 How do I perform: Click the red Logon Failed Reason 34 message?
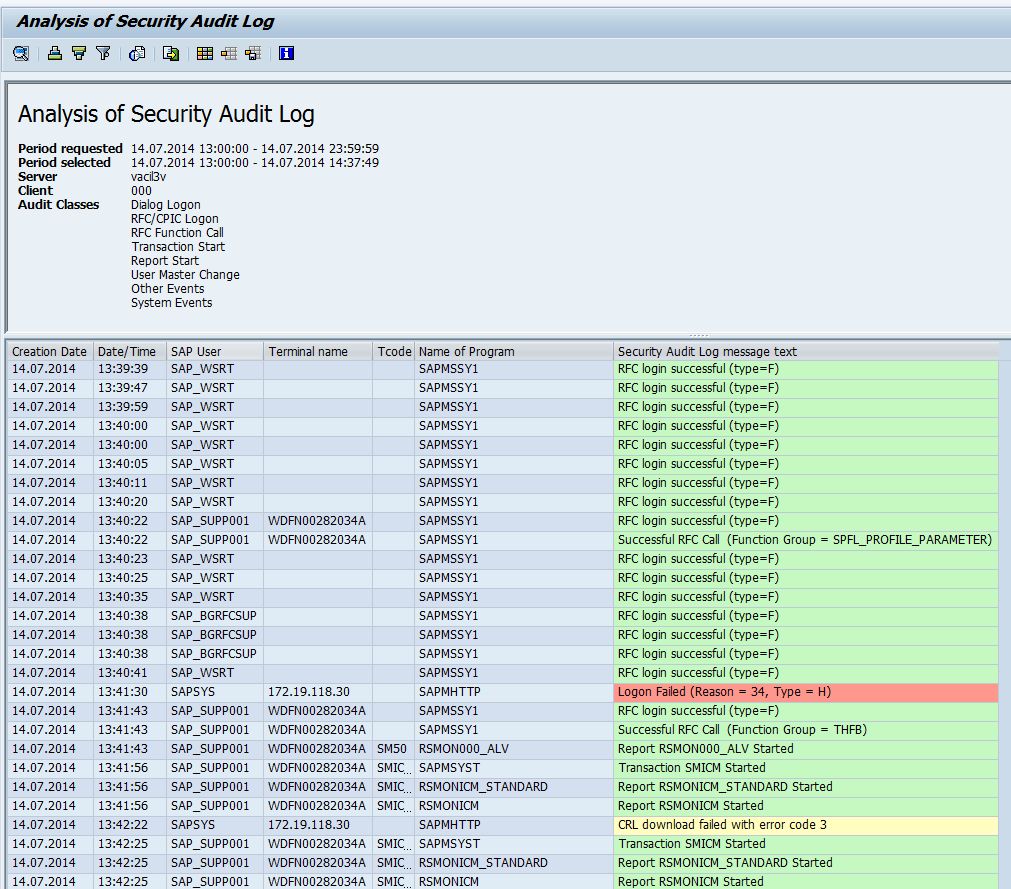tap(806, 692)
